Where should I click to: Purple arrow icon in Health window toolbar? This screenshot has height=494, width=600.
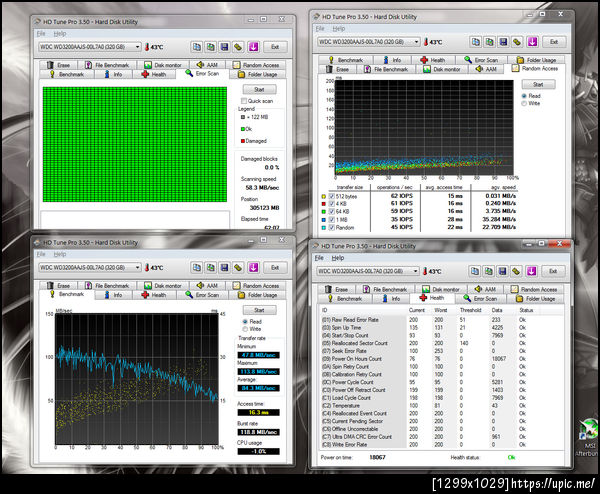pos(531,271)
